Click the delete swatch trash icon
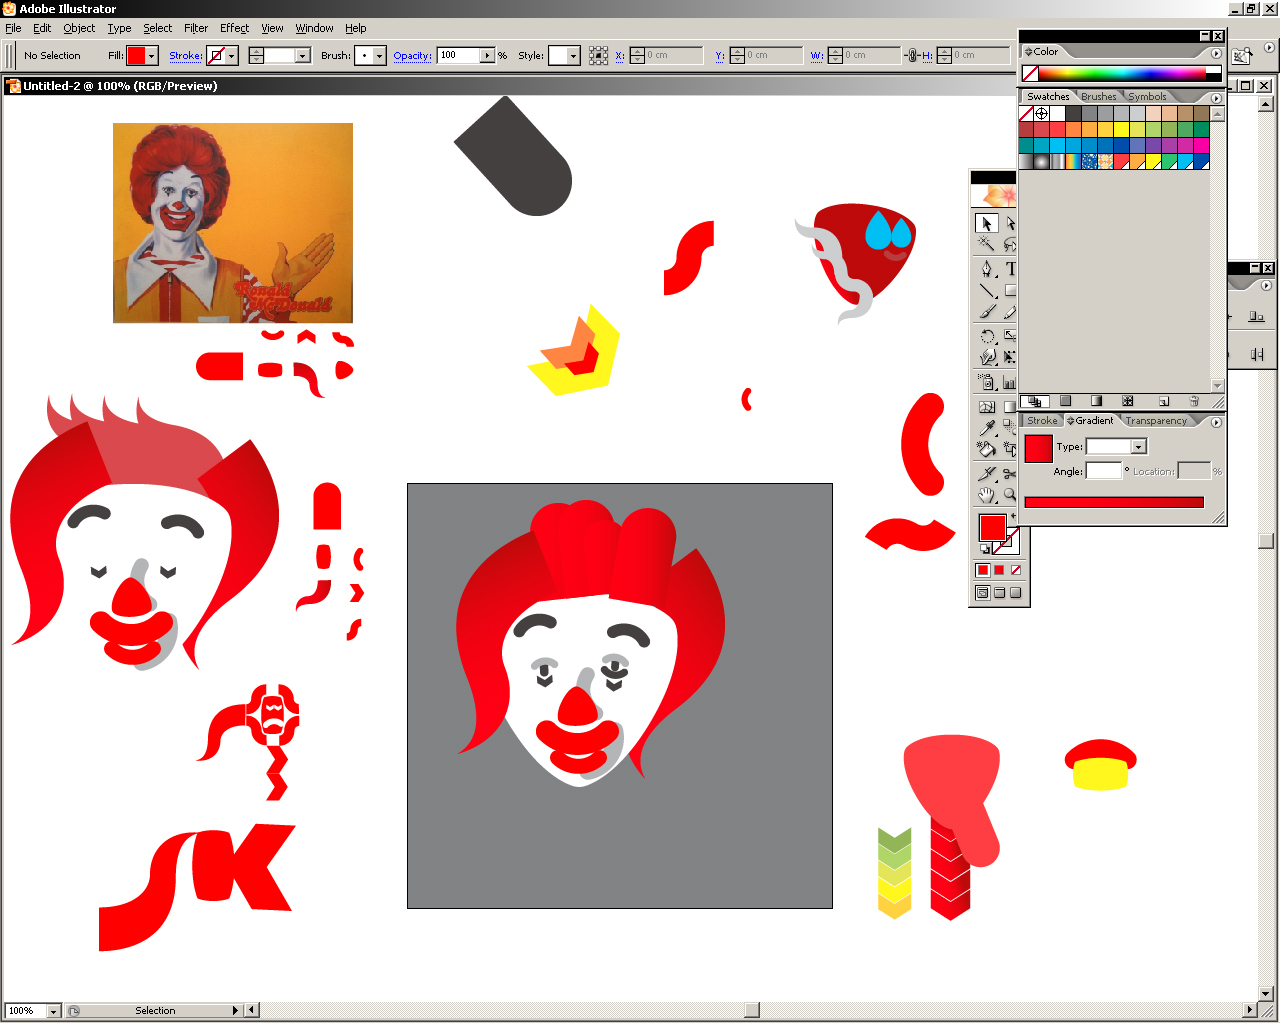This screenshot has width=1280, height=1024. [1194, 401]
